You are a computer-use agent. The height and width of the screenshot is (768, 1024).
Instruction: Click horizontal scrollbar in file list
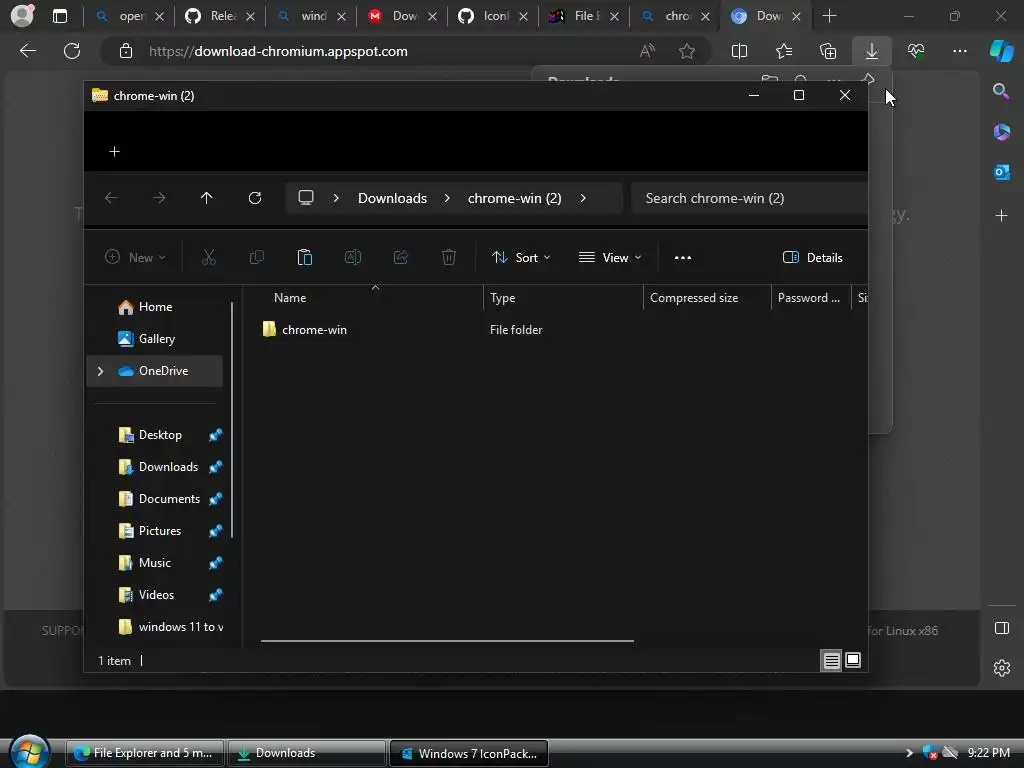point(447,641)
